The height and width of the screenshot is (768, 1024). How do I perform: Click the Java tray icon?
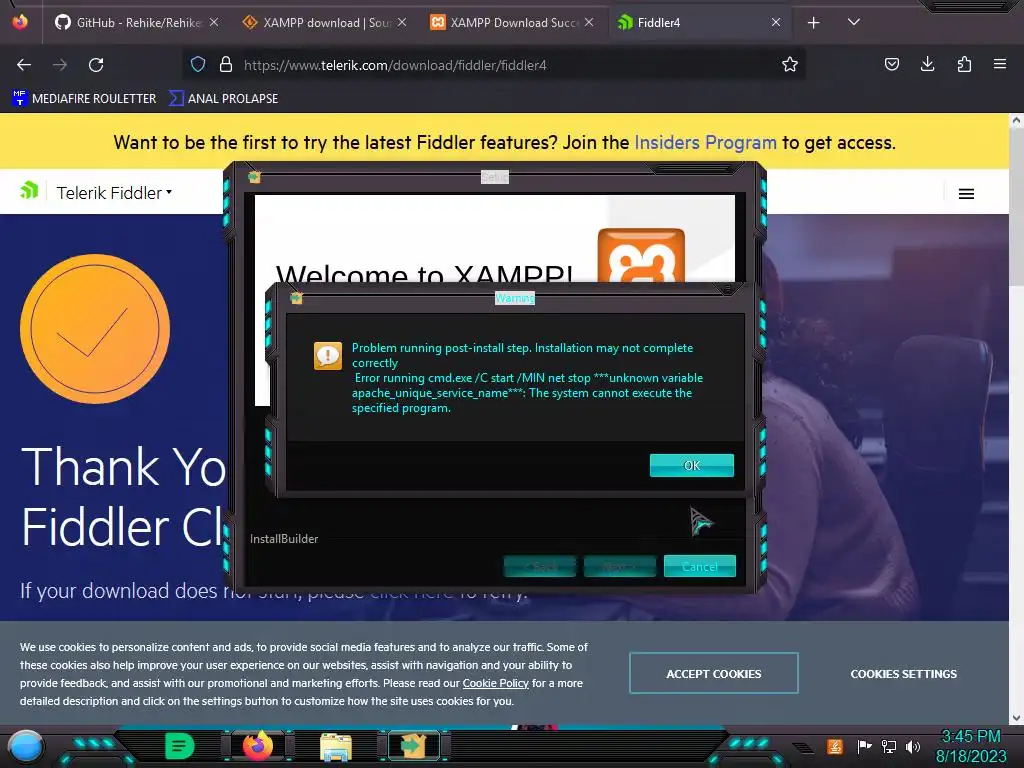pos(834,746)
